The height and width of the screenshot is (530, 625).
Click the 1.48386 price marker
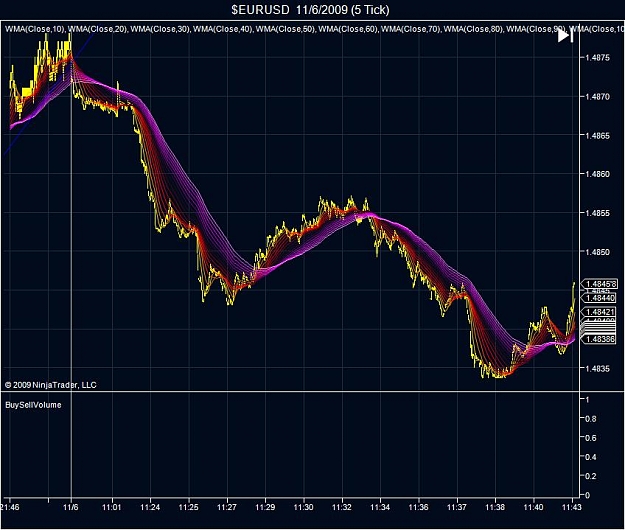pyautogui.click(x=600, y=339)
